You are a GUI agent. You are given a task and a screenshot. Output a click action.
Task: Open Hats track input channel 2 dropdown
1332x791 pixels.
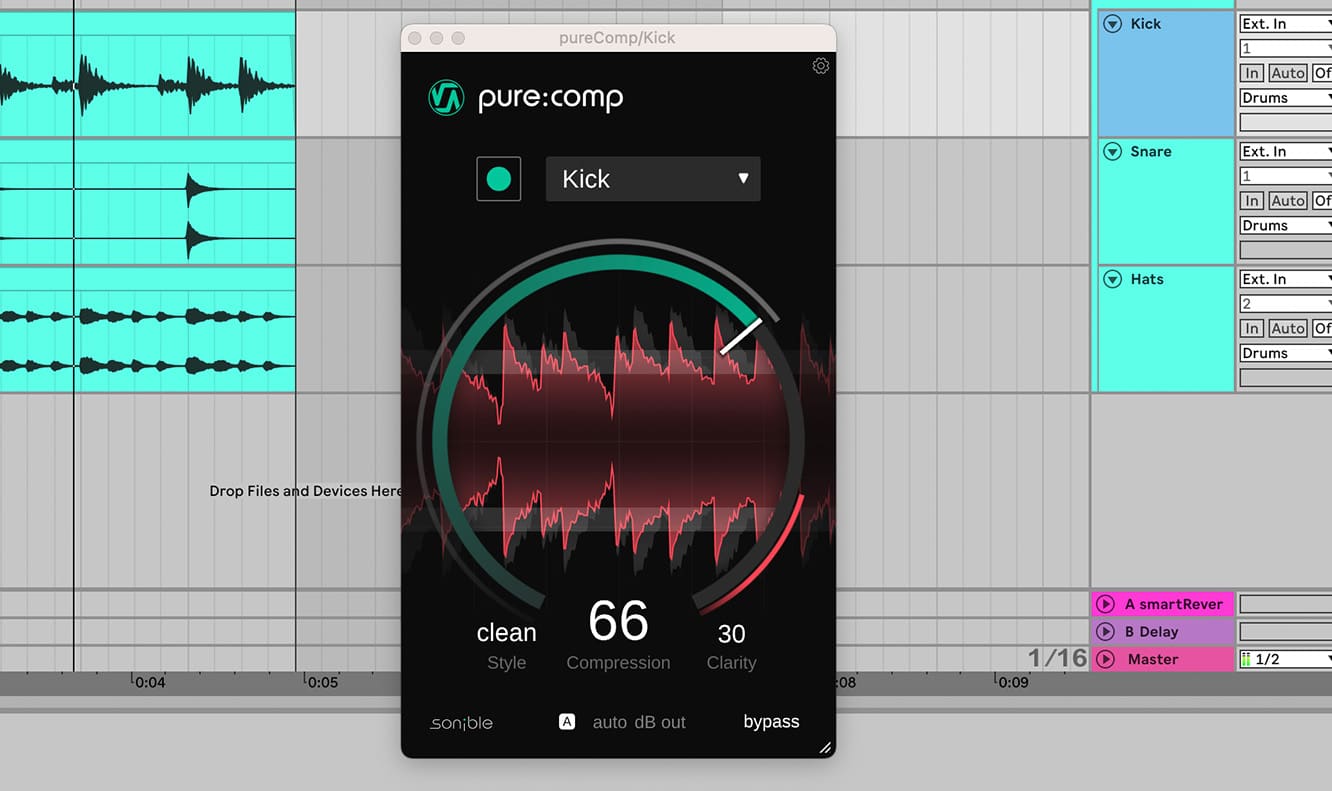(x=1286, y=304)
